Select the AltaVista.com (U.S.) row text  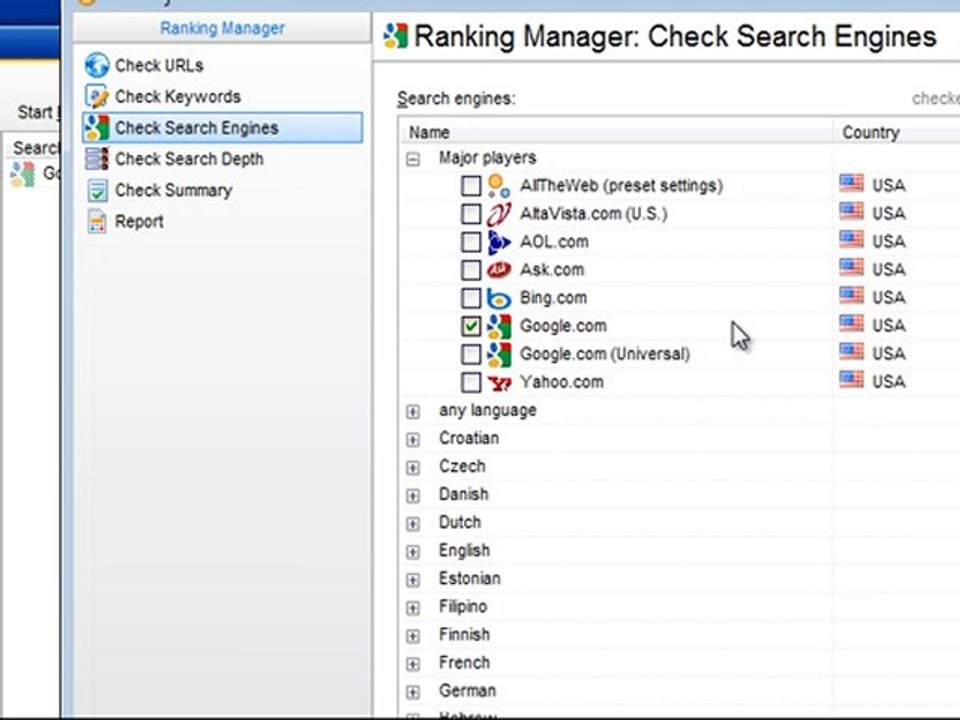click(x=593, y=214)
